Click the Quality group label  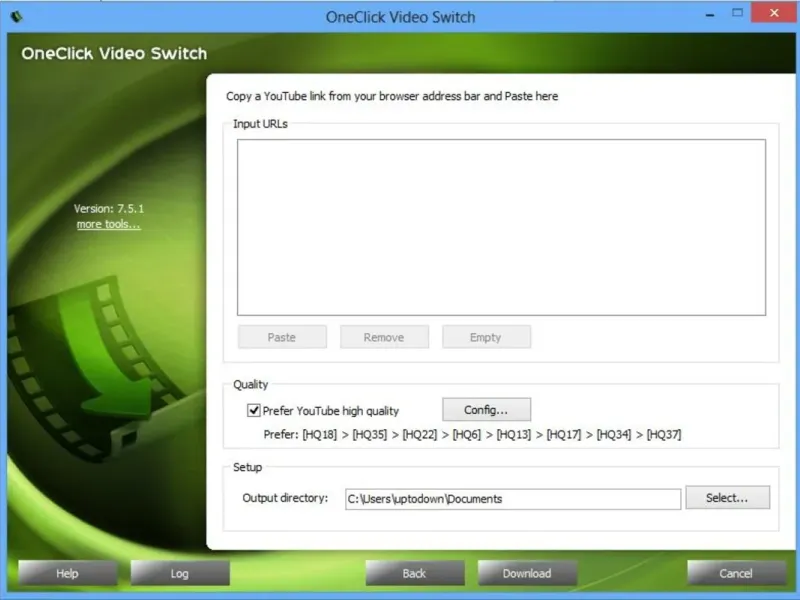tap(251, 385)
